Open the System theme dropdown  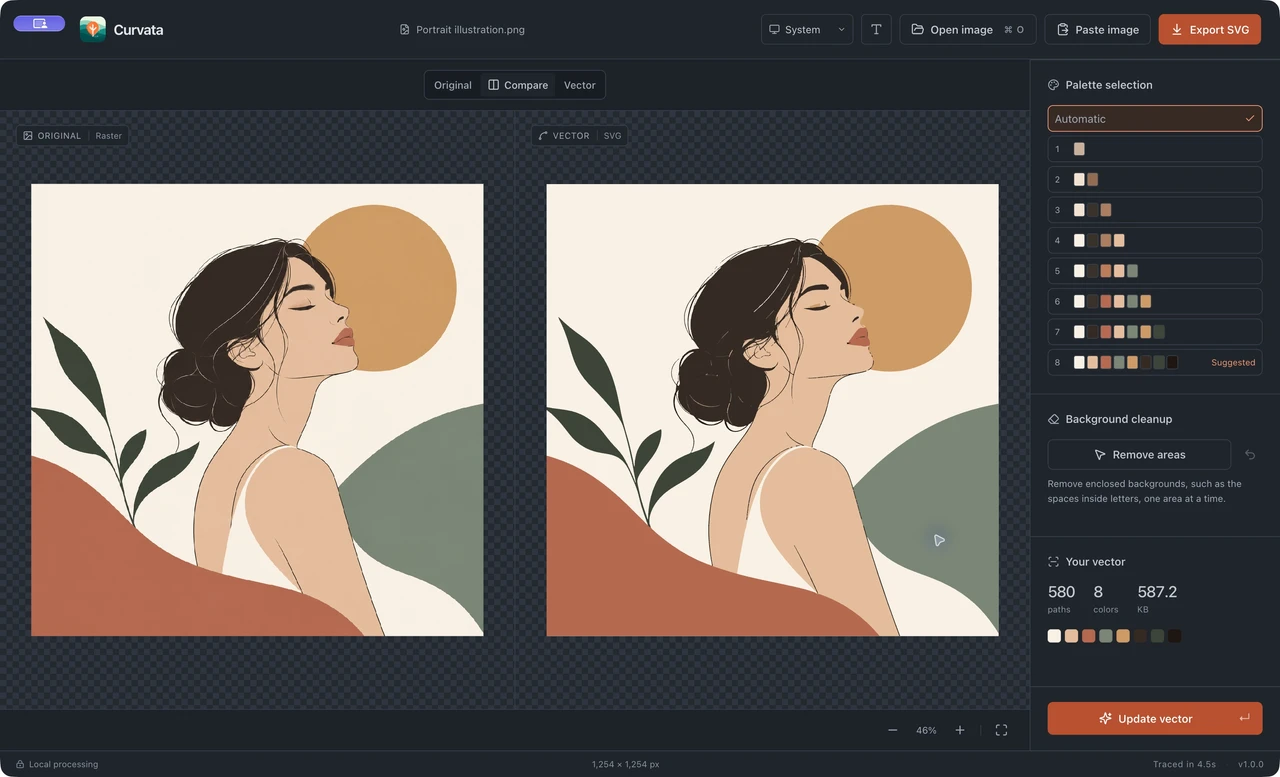point(807,29)
